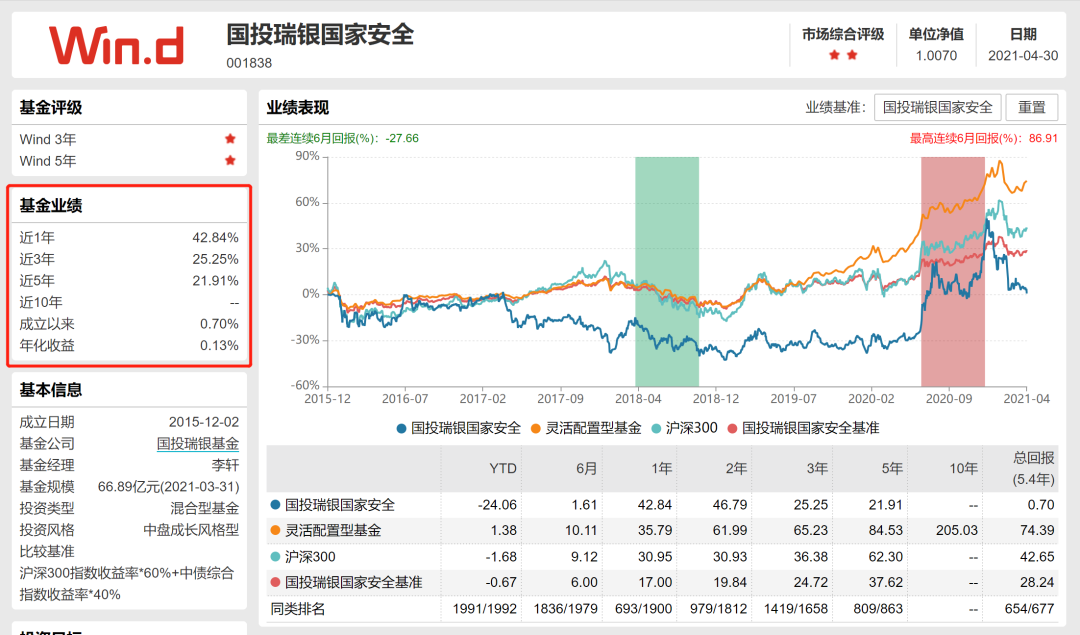Click 最差连续6月回报 label
The image size is (1080, 635).
(x=342, y=138)
